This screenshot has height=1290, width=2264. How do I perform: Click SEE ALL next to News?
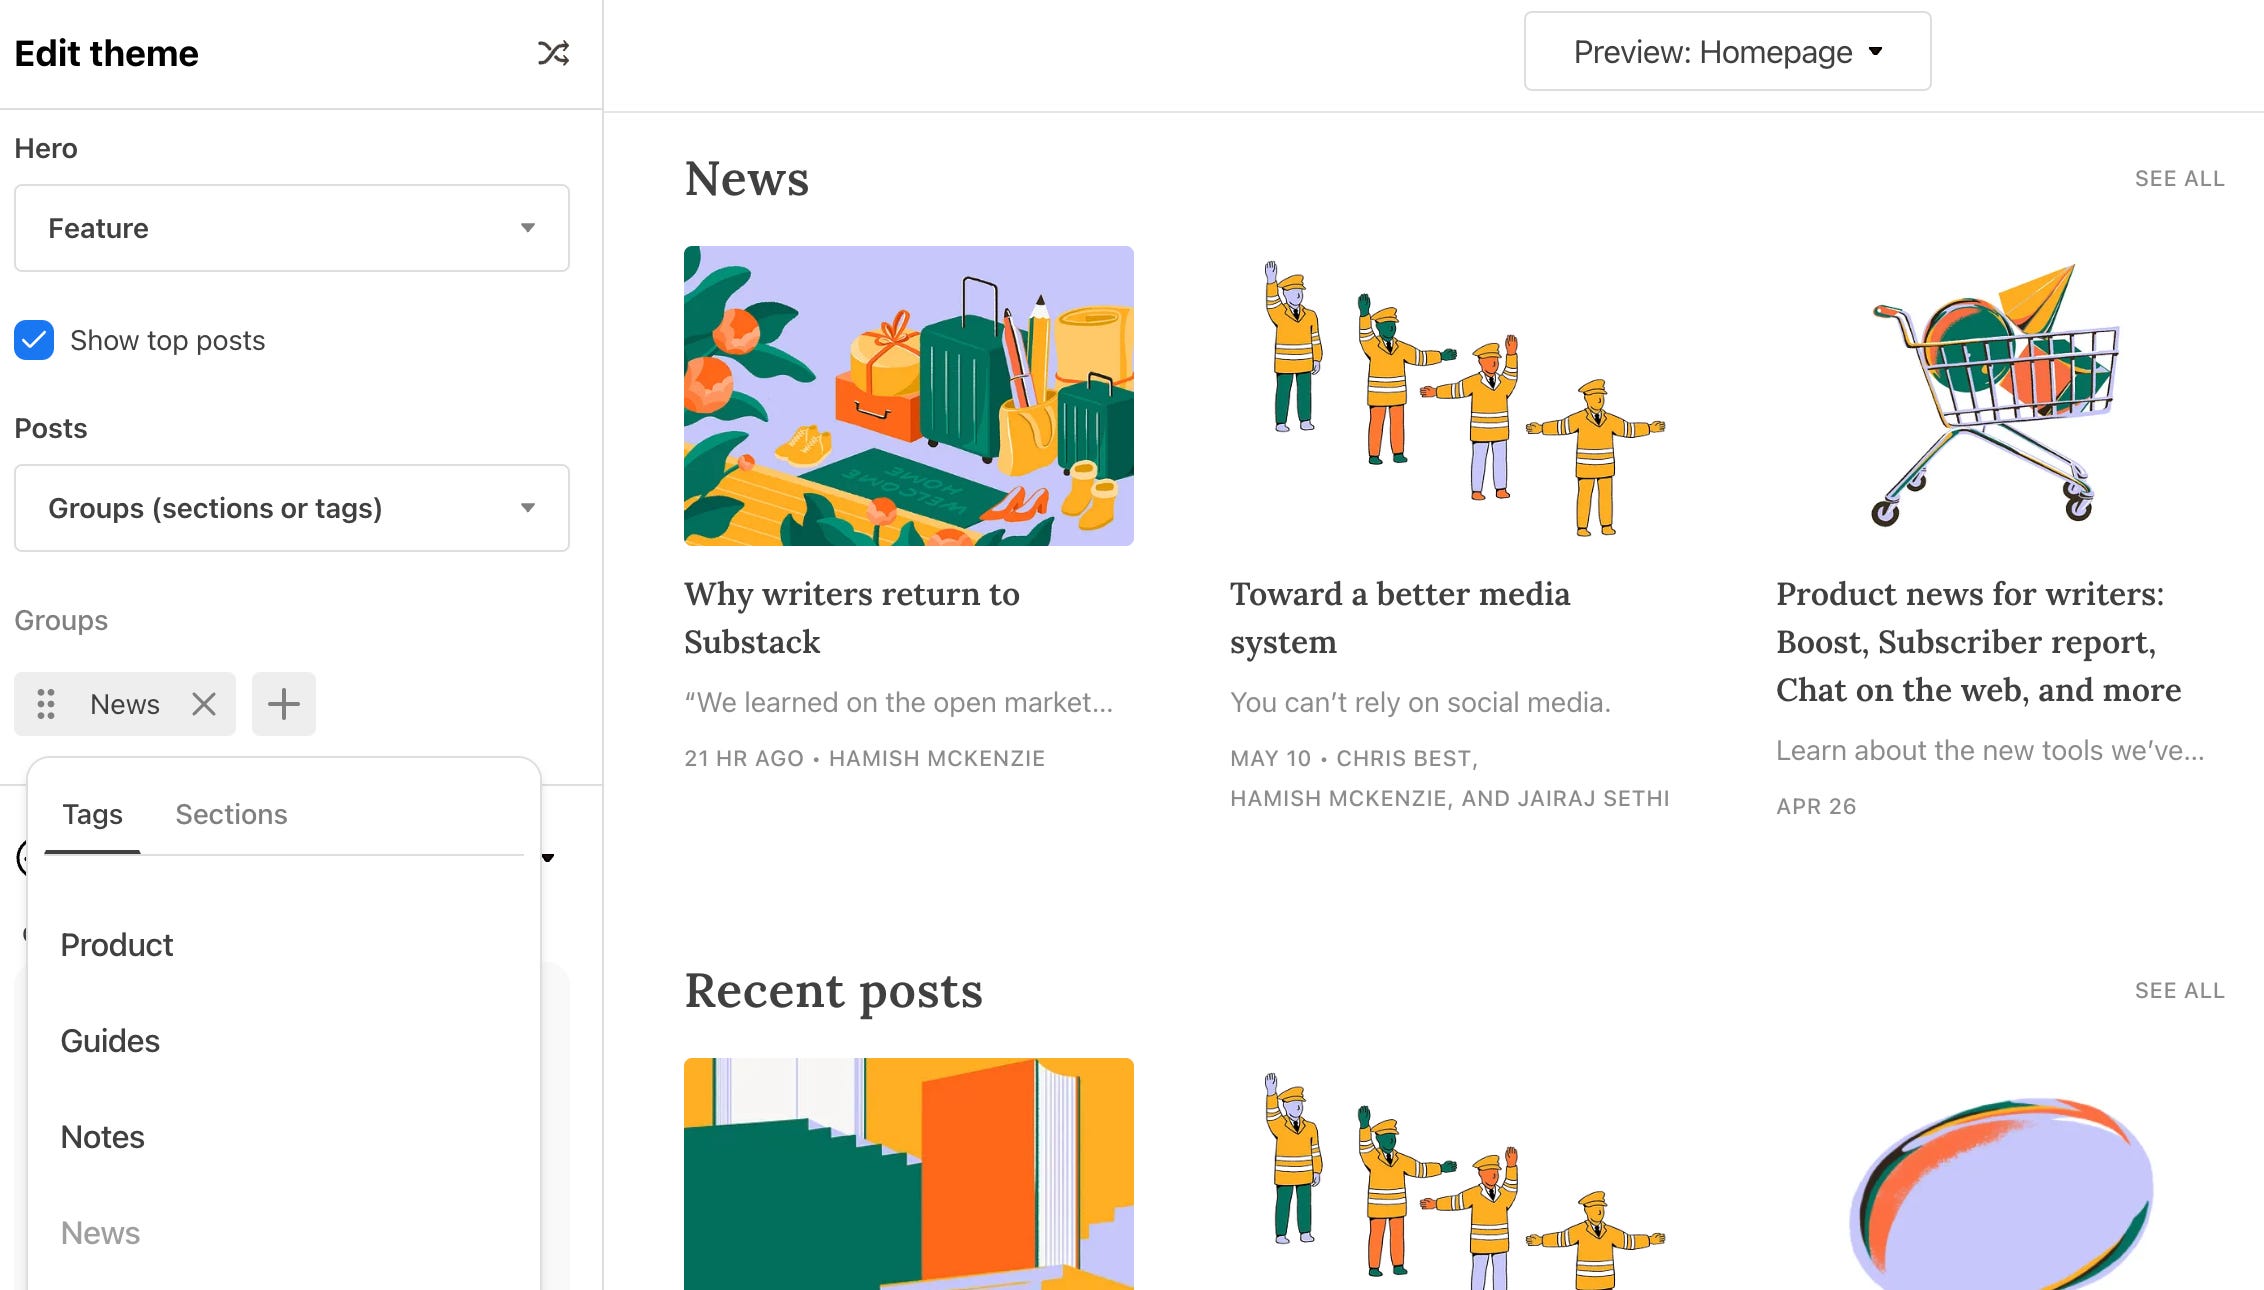pyautogui.click(x=2179, y=179)
